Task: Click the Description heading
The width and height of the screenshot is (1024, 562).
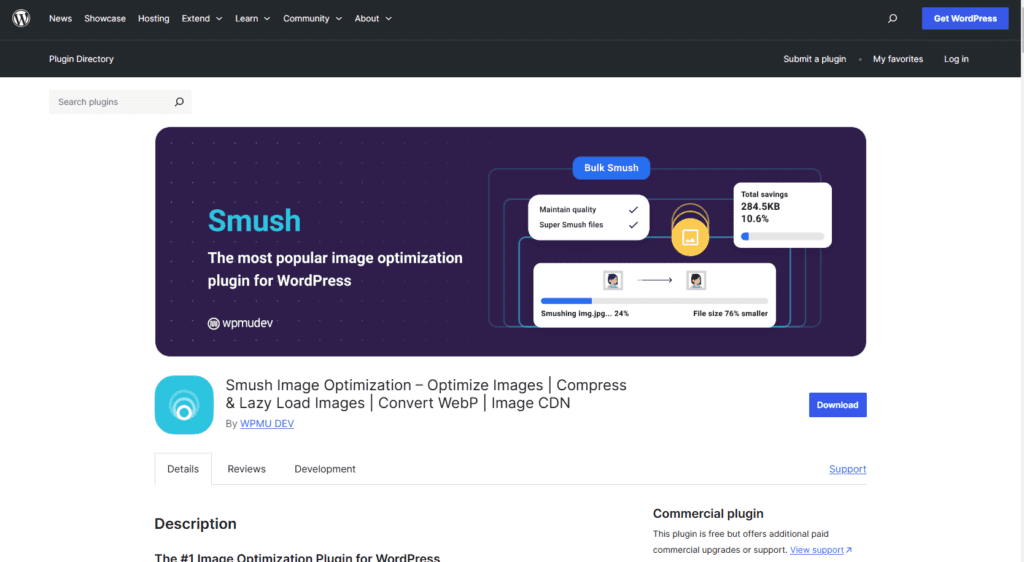Action: coord(195,524)
